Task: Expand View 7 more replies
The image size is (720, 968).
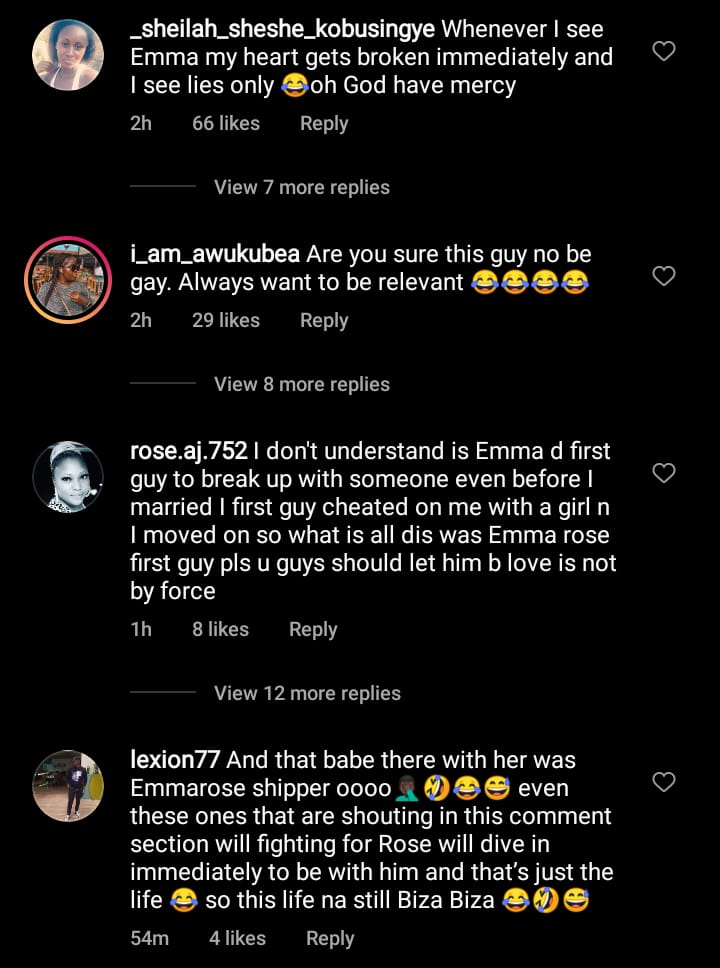Action: pos(301,187)
